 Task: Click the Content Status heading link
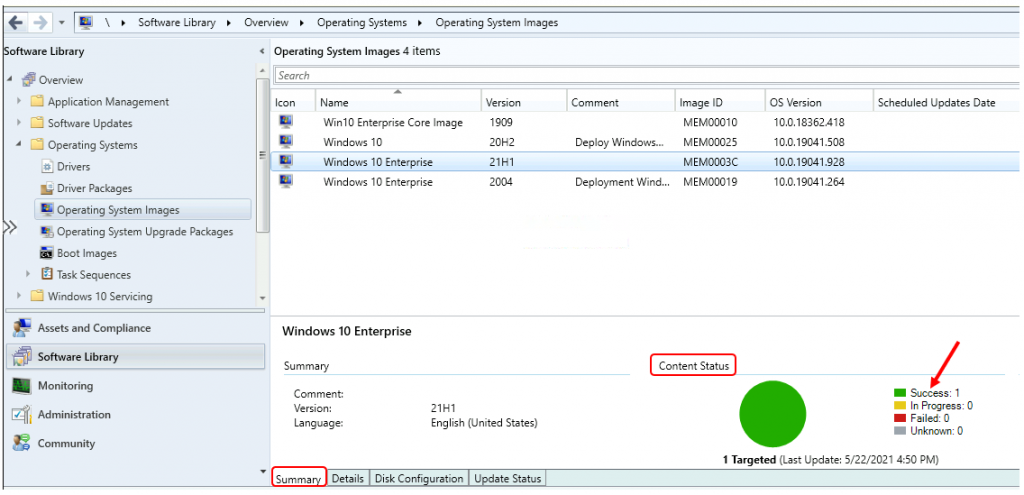(x=694, y=366)
